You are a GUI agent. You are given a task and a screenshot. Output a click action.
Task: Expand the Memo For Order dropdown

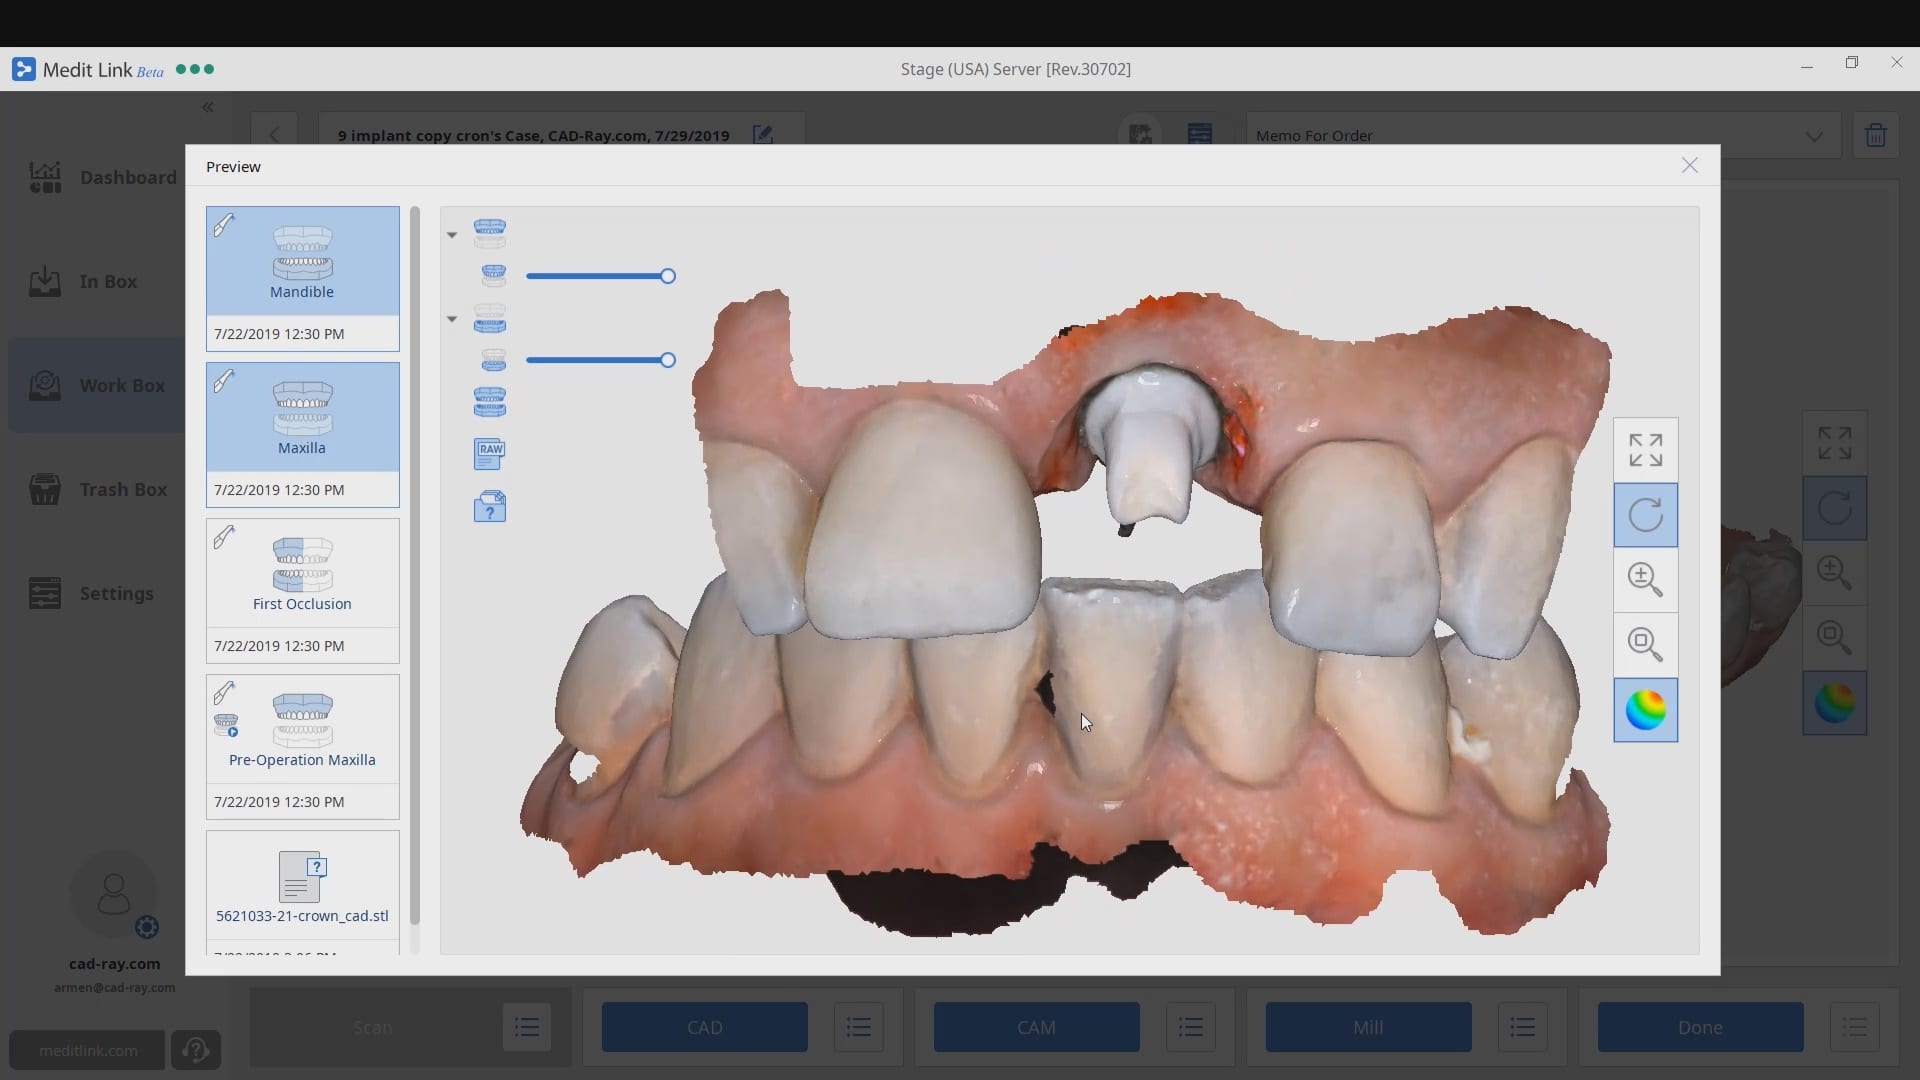(1813, 136)
